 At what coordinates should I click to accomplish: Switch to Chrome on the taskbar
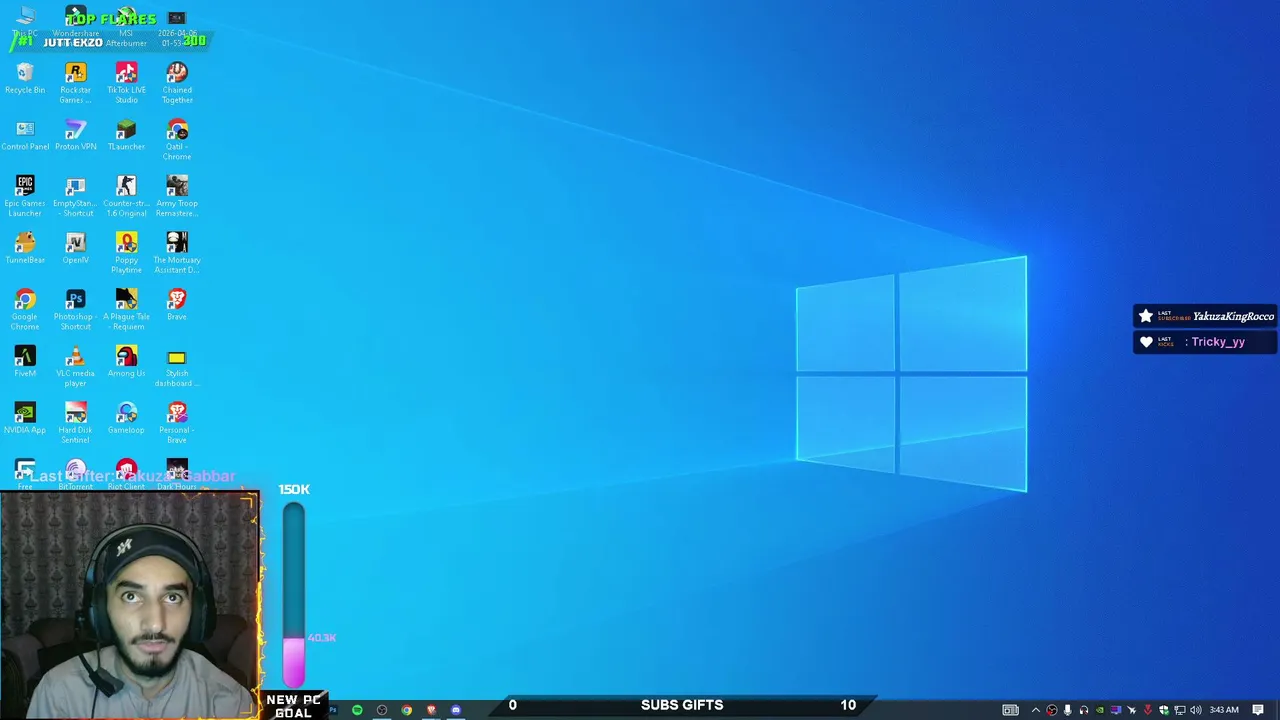[406, 710]
